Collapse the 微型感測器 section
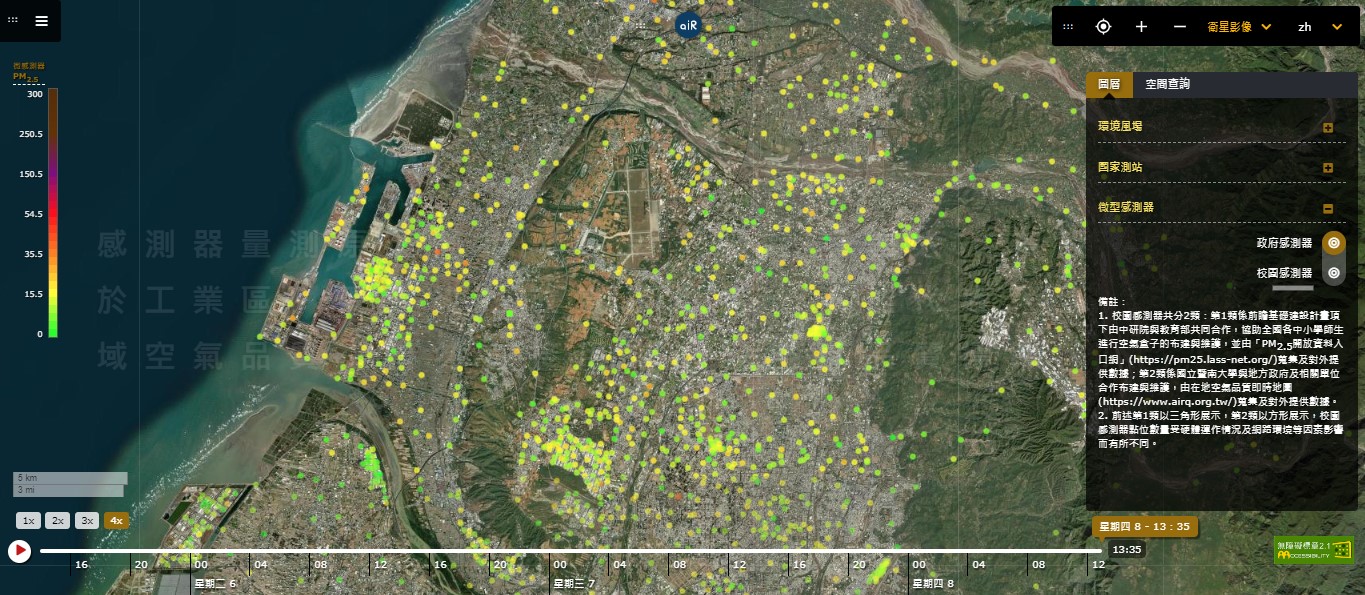The image size is (1365, 595). pyautogui.click(x=1328, y=208)
